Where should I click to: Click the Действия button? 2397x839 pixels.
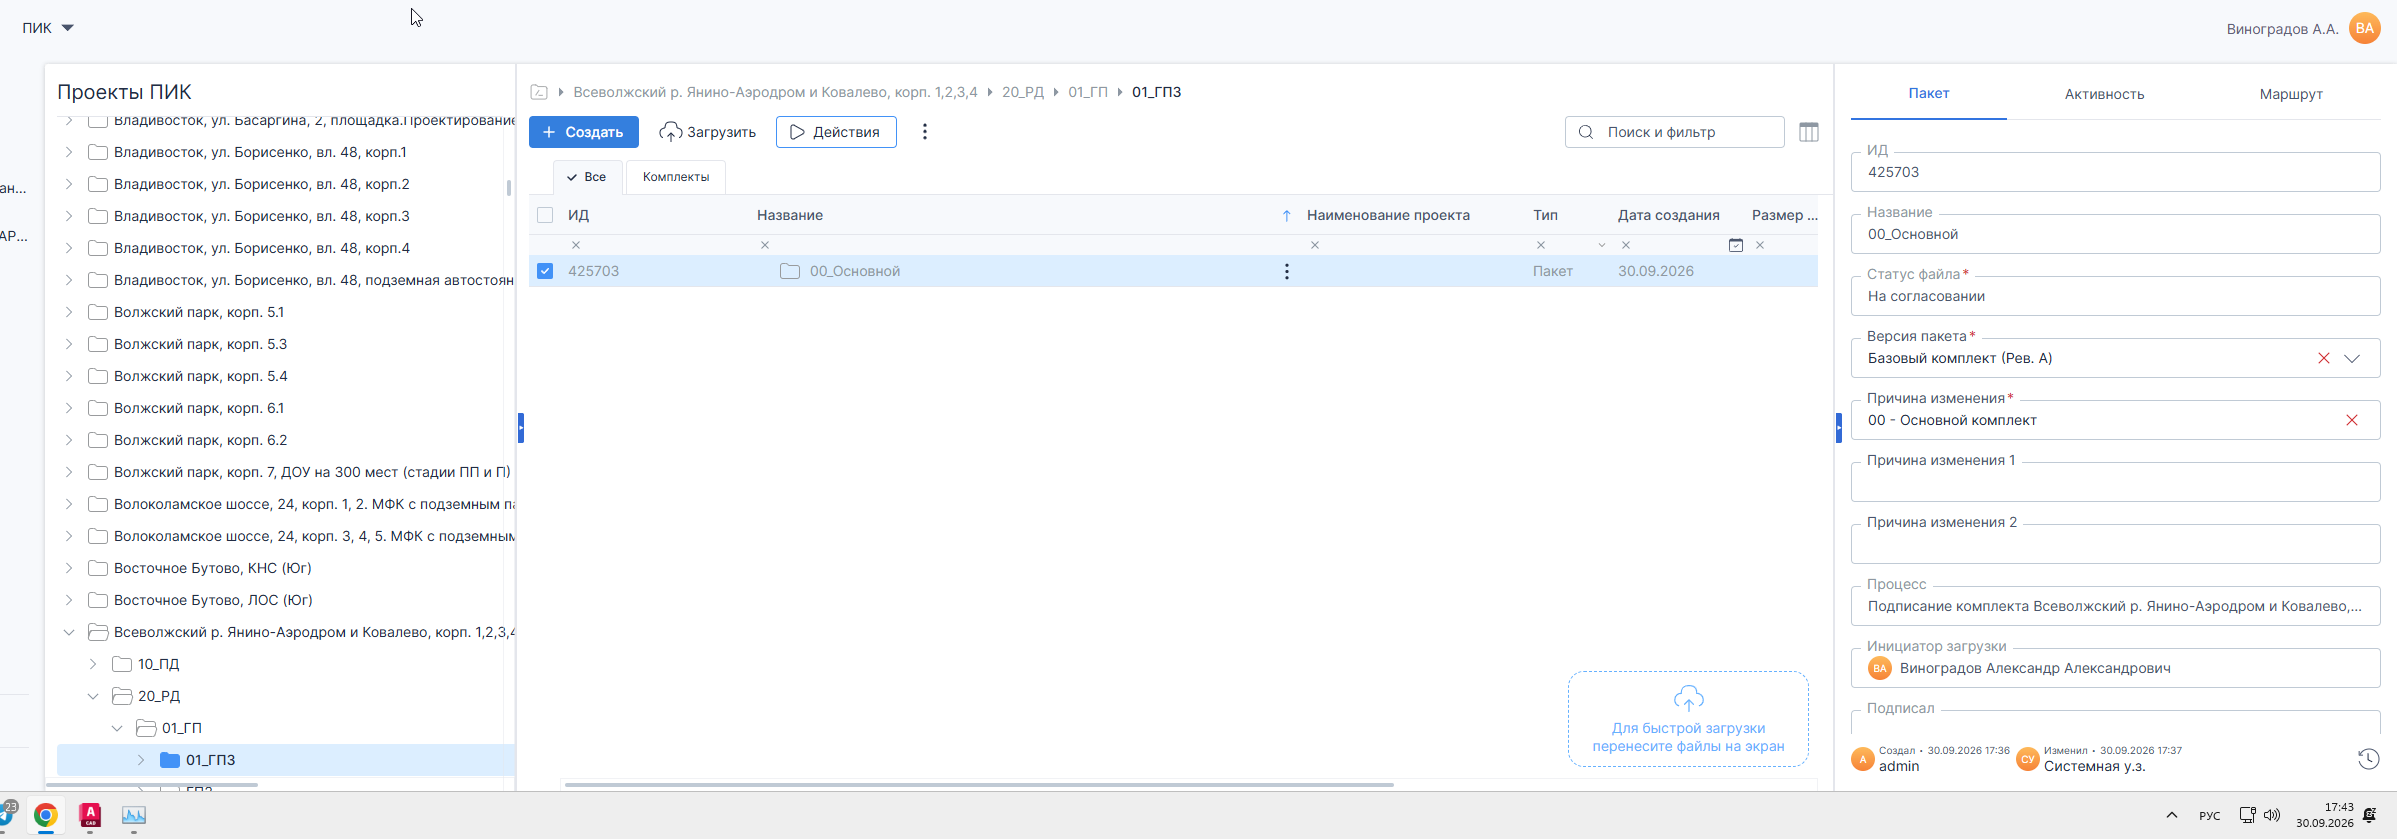pyautogui.click(x=836, y=132)
